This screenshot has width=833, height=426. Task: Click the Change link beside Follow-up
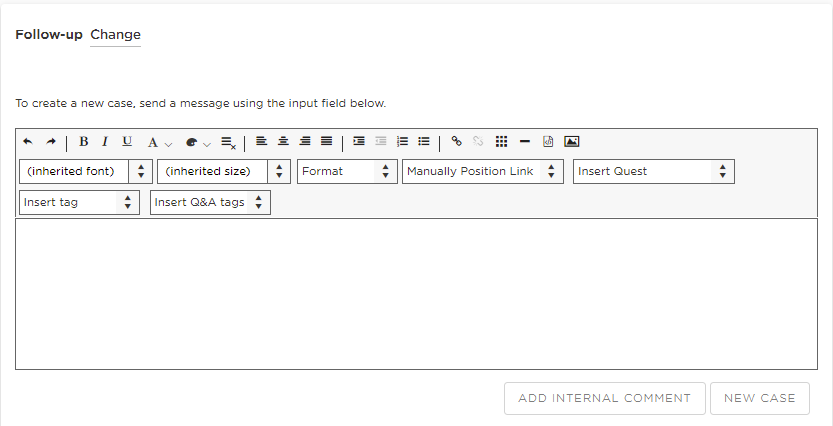[x=115, y=35]
